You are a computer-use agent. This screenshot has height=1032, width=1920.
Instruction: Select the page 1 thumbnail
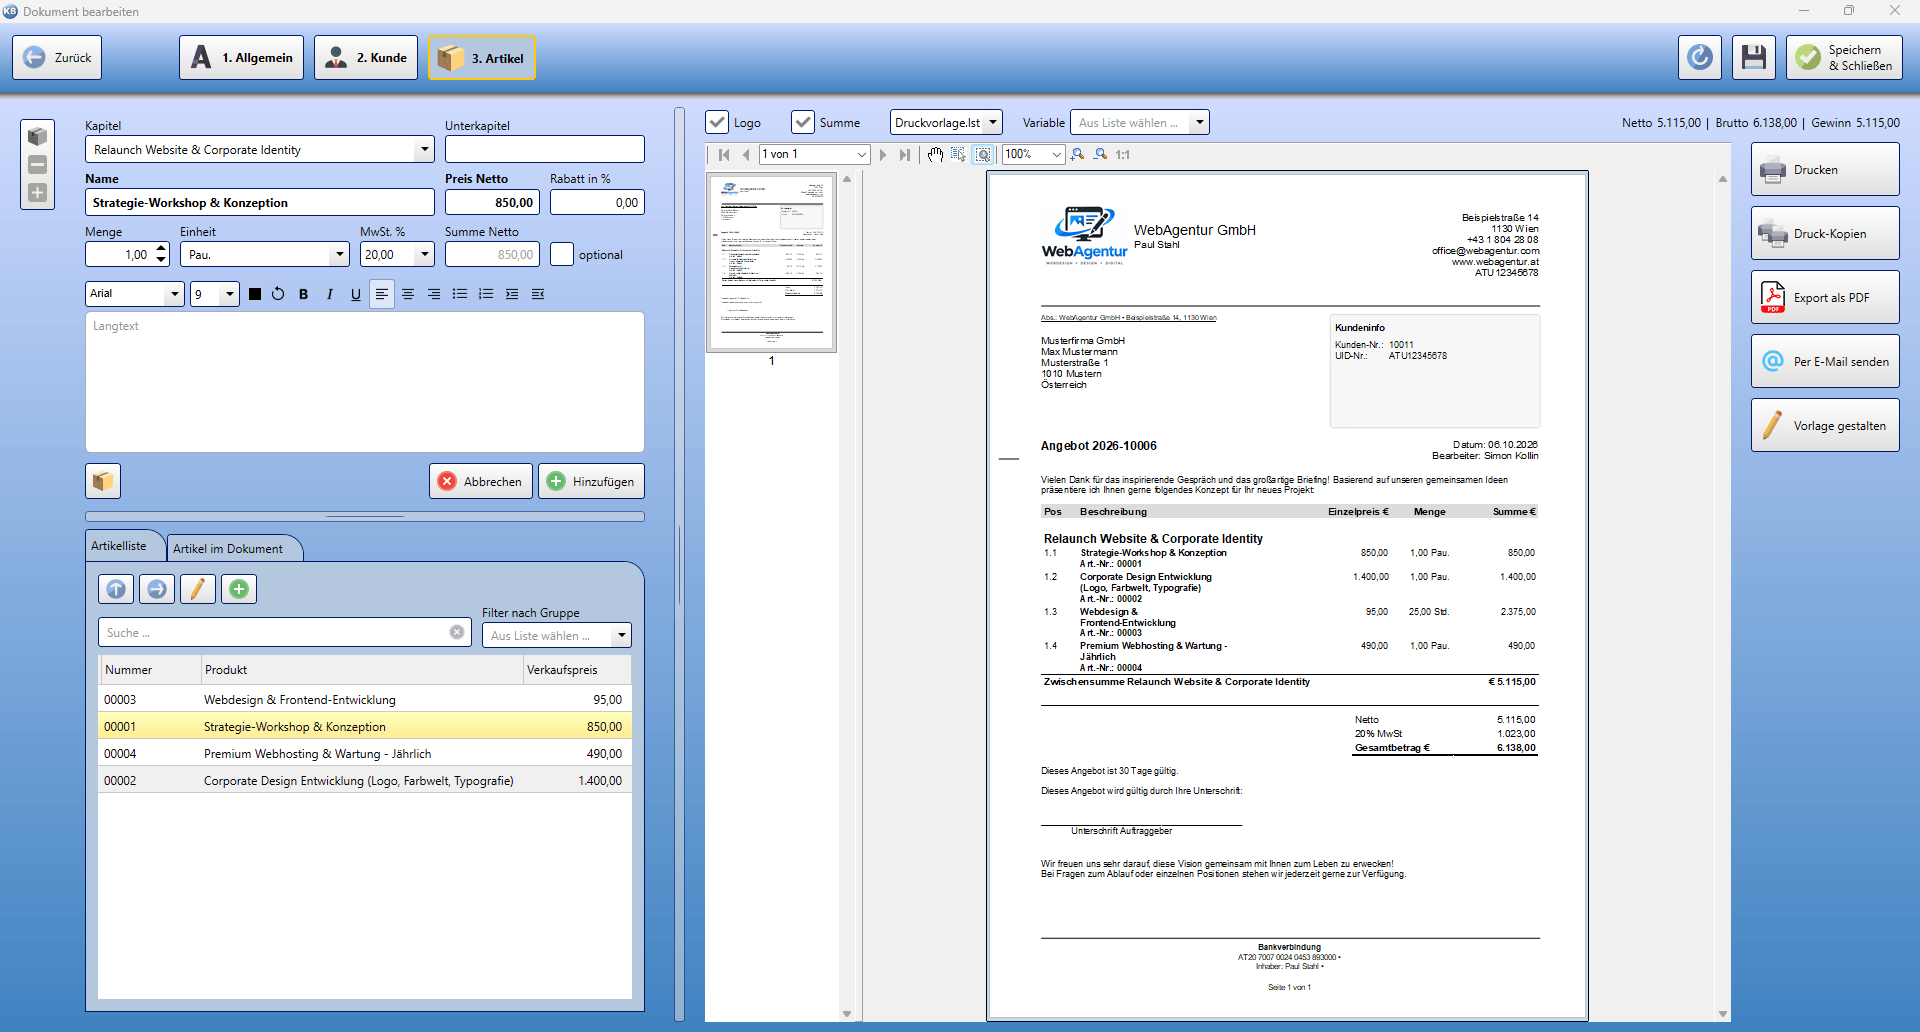[x=772, y=263]
